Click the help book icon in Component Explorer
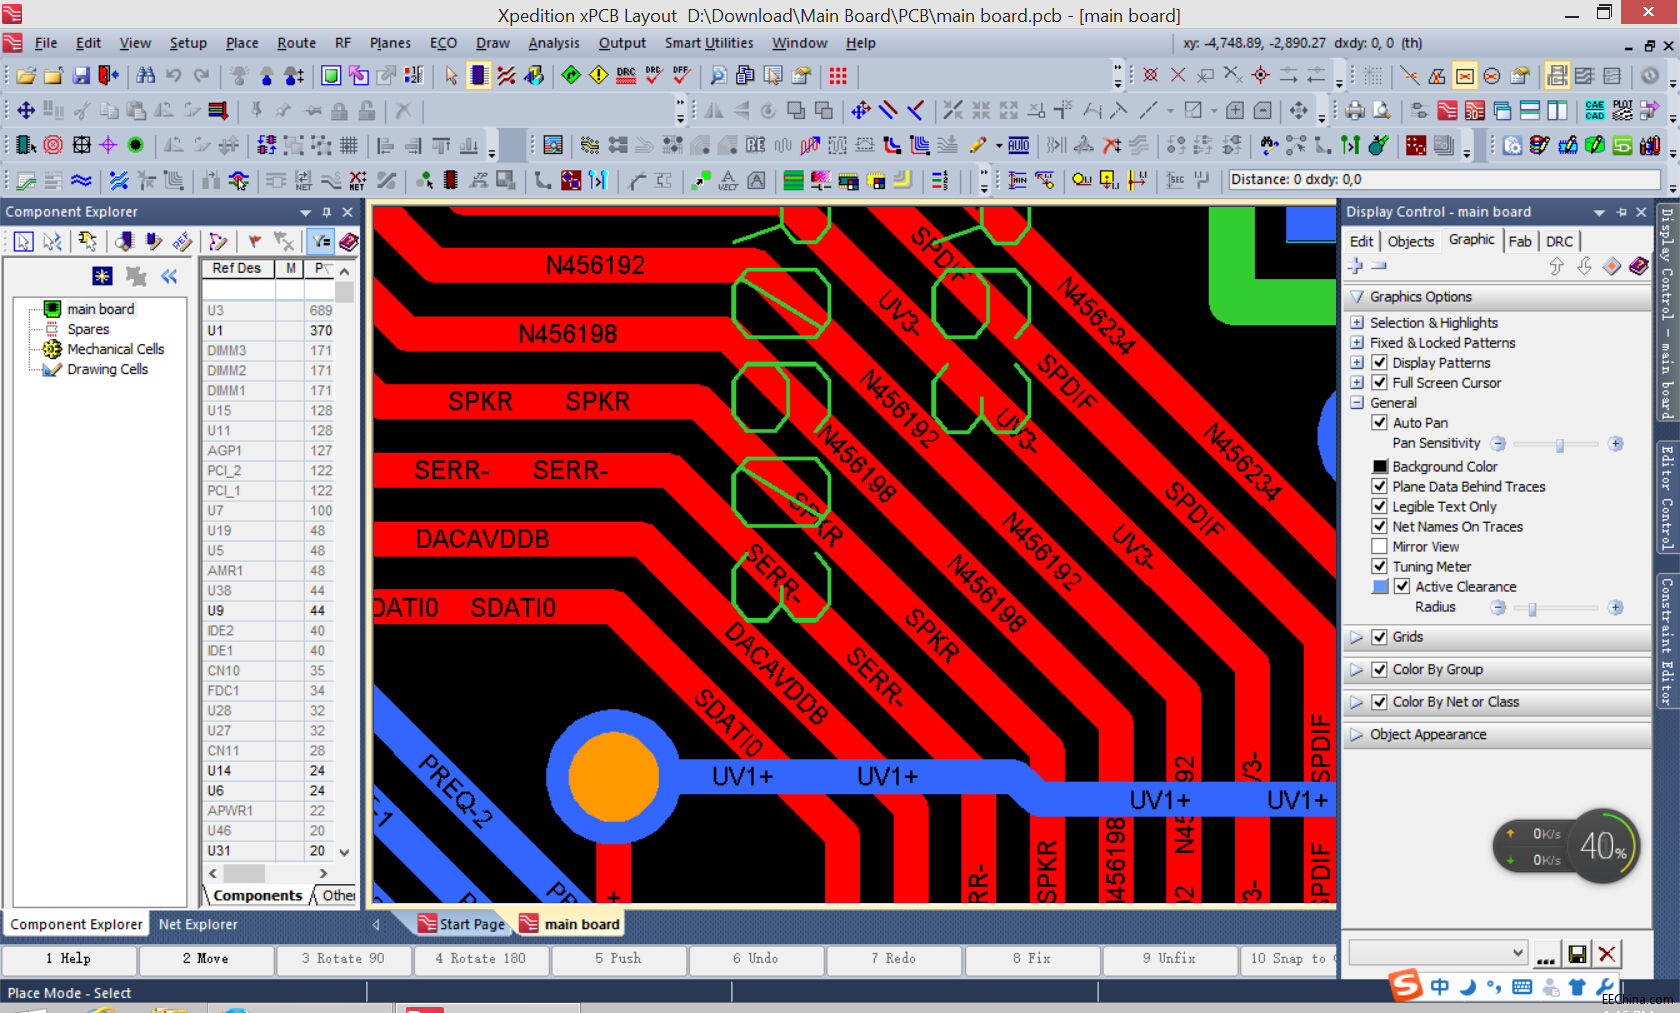The image size is (1680, 1013). pos(348,242)
